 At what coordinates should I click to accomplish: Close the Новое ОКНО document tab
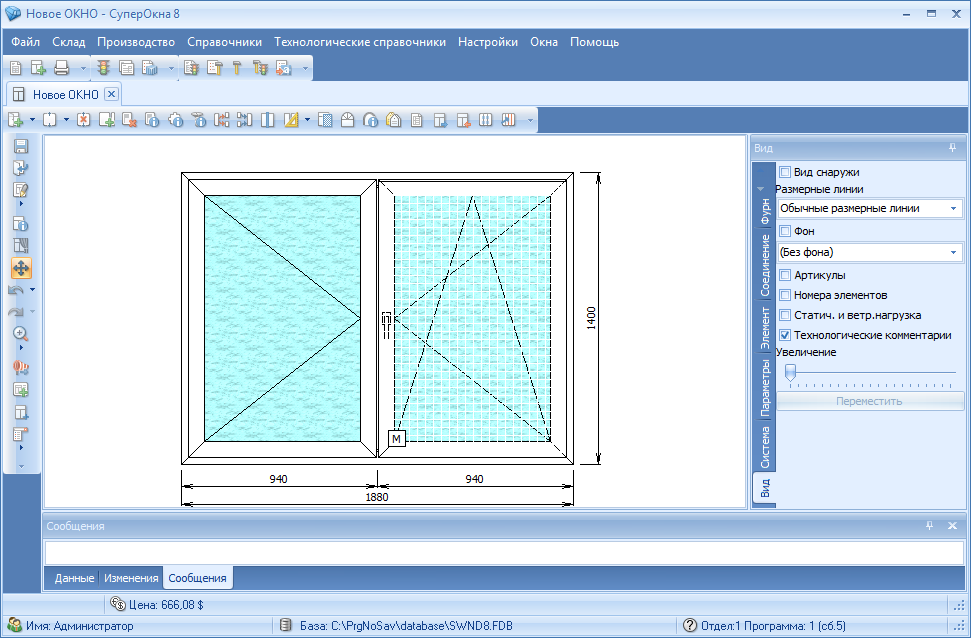(111, 94)
